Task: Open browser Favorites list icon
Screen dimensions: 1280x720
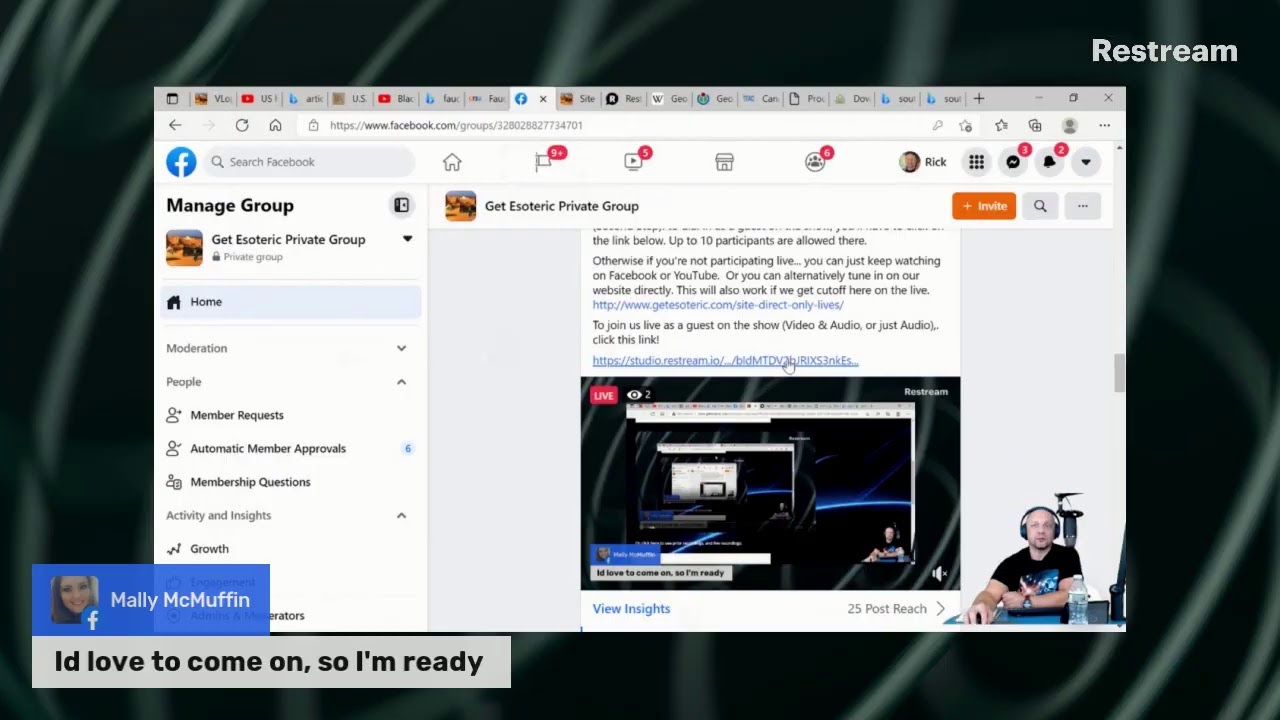Action: [1001, 125]
